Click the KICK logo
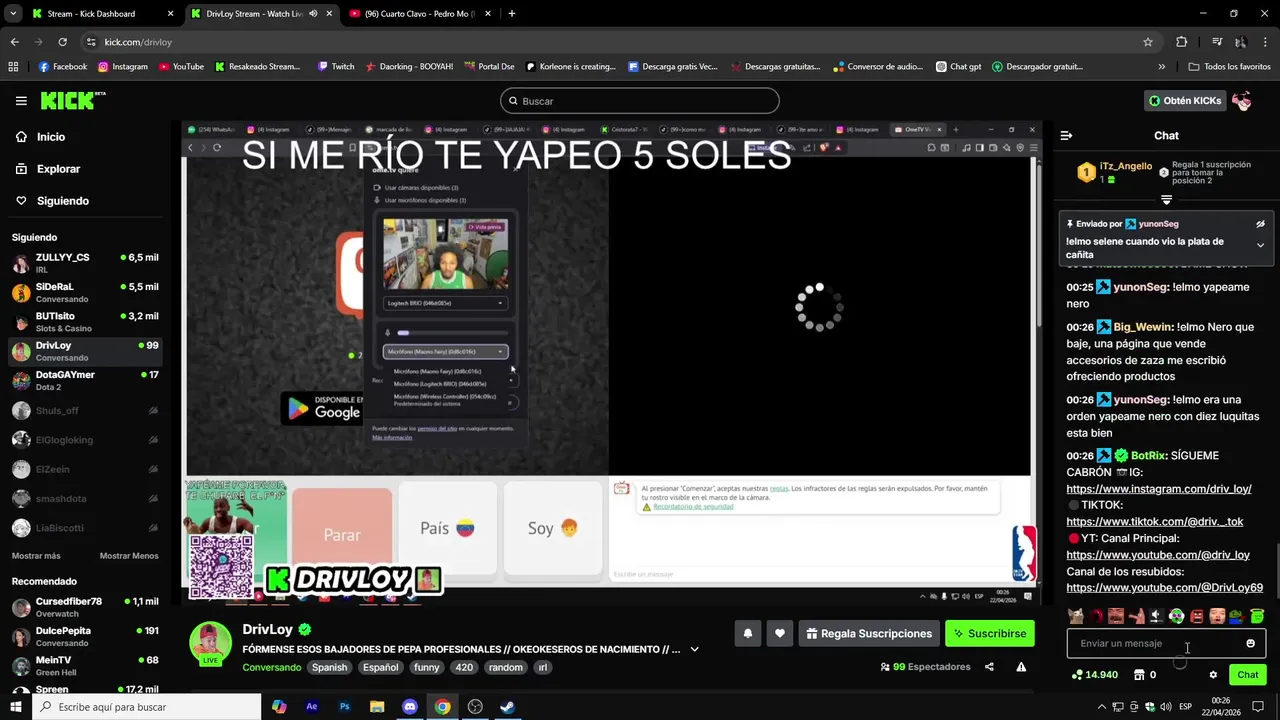 [x=72, y=100]
